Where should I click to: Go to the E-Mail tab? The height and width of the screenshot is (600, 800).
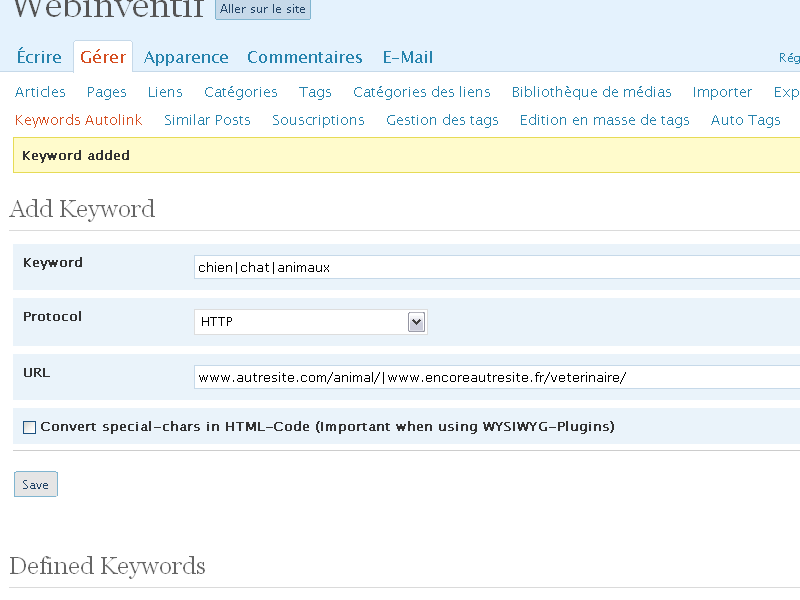pos(407,57)
